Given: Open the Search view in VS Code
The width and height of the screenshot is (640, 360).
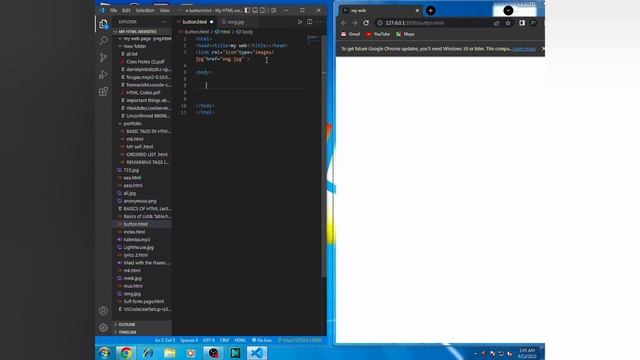Looking at the screenshot, I should pyautogui.click(x=103, y=40).
